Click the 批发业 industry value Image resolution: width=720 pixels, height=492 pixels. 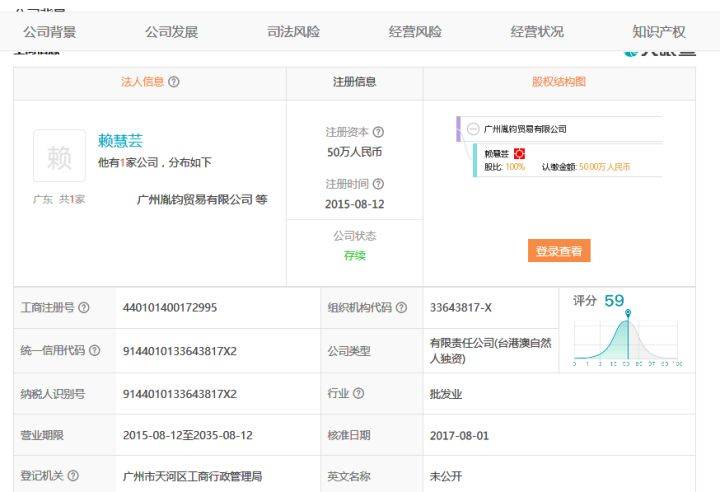pos(445,394)
